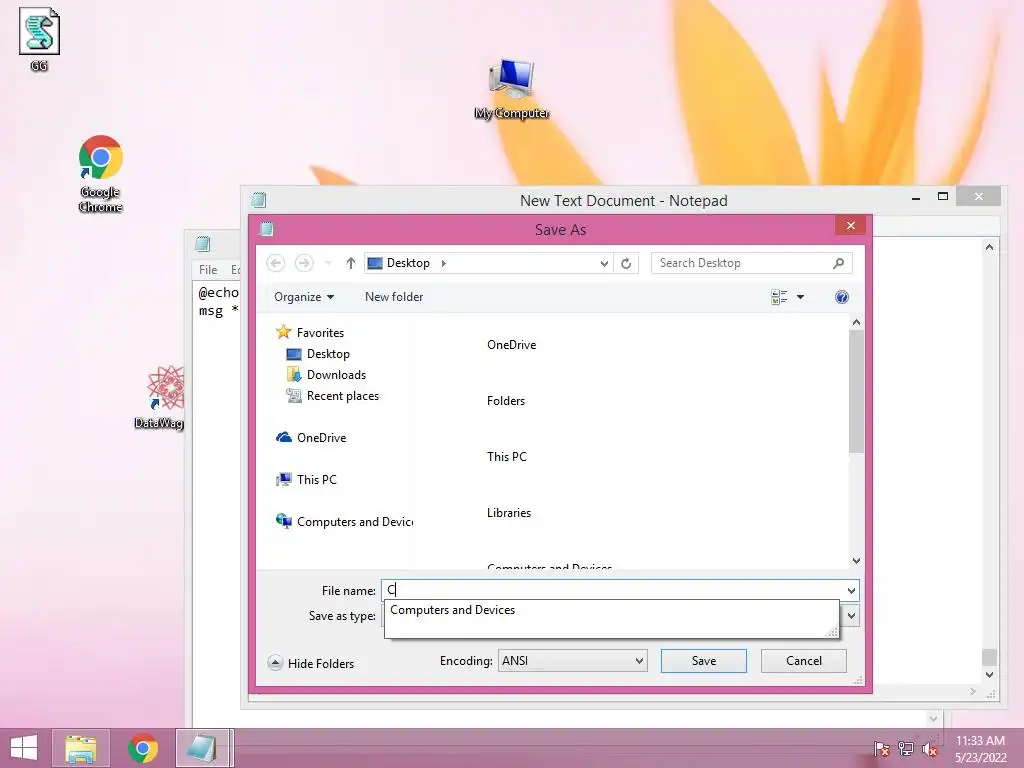Click the Notepad icon in Save As title bar
Screen dimensions: 1024x768
pyautogui.click(x=266, y=229)
